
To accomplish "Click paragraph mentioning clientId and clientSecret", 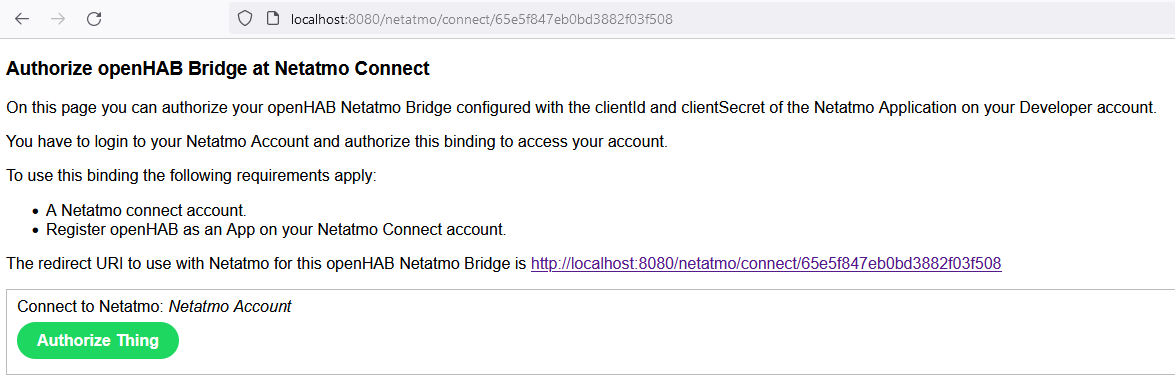I will [582, 107].
